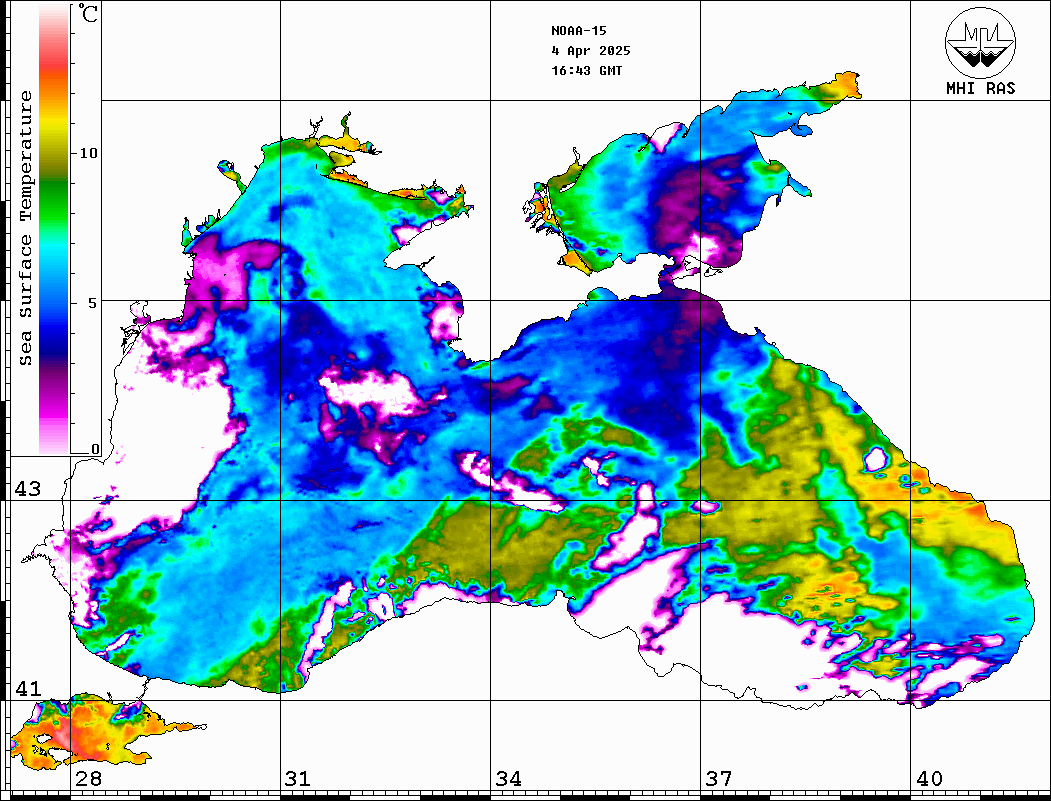Click the 0 tick on the color scale
The width and height of the screenshot is (1051, 801).
[x=95, y=449]
